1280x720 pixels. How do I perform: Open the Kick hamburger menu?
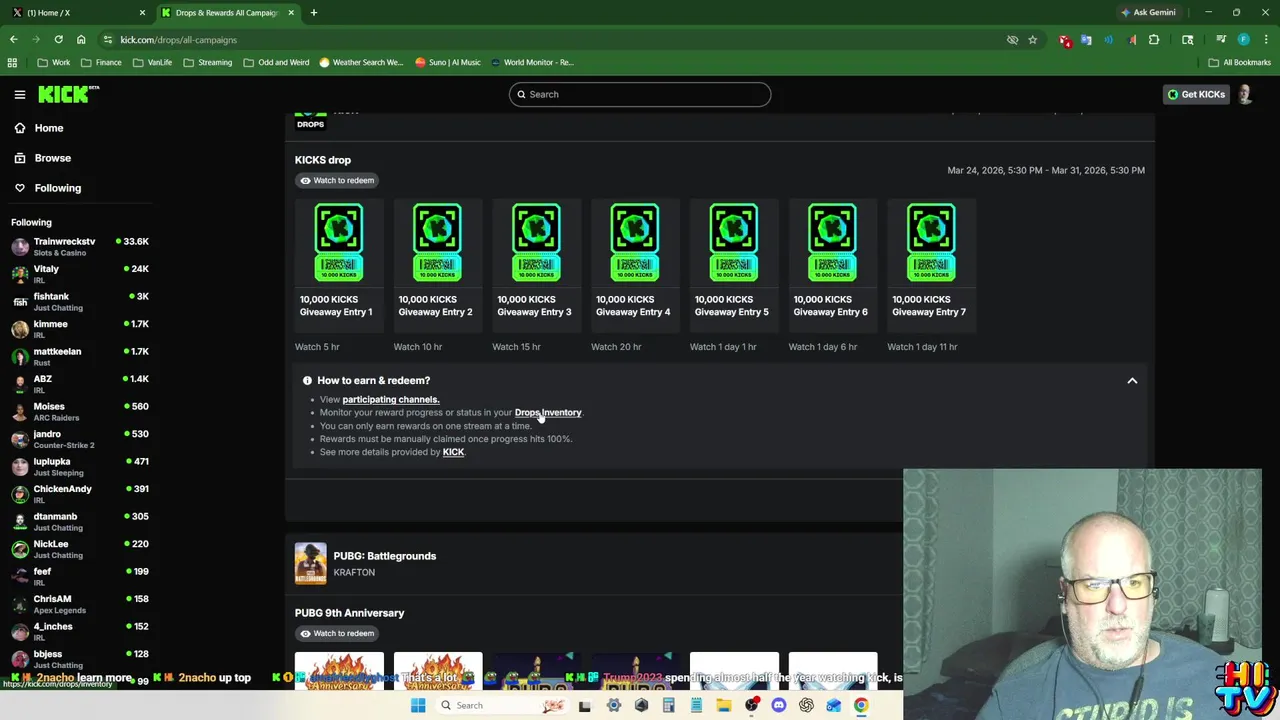click(x=19, y=94)
